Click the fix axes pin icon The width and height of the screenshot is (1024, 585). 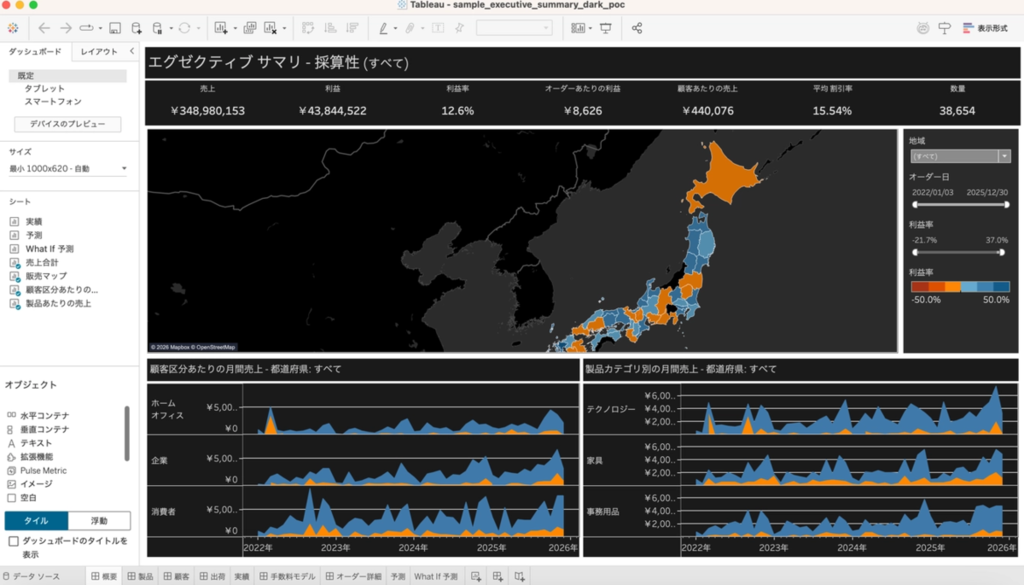point(460,28)
